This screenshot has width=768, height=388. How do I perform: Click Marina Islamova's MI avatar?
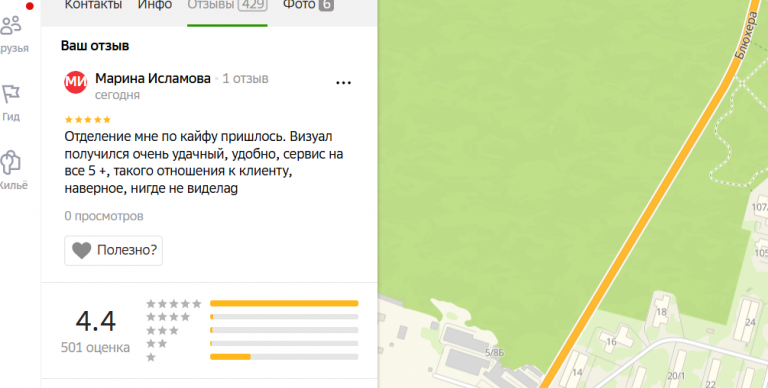tap(75, 82)
